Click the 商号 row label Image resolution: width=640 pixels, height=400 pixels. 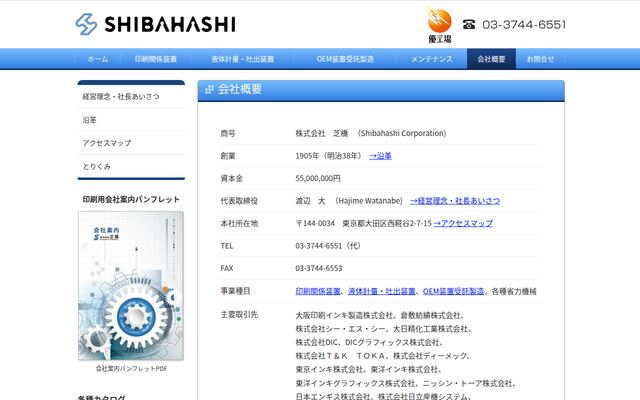[228, 133]
